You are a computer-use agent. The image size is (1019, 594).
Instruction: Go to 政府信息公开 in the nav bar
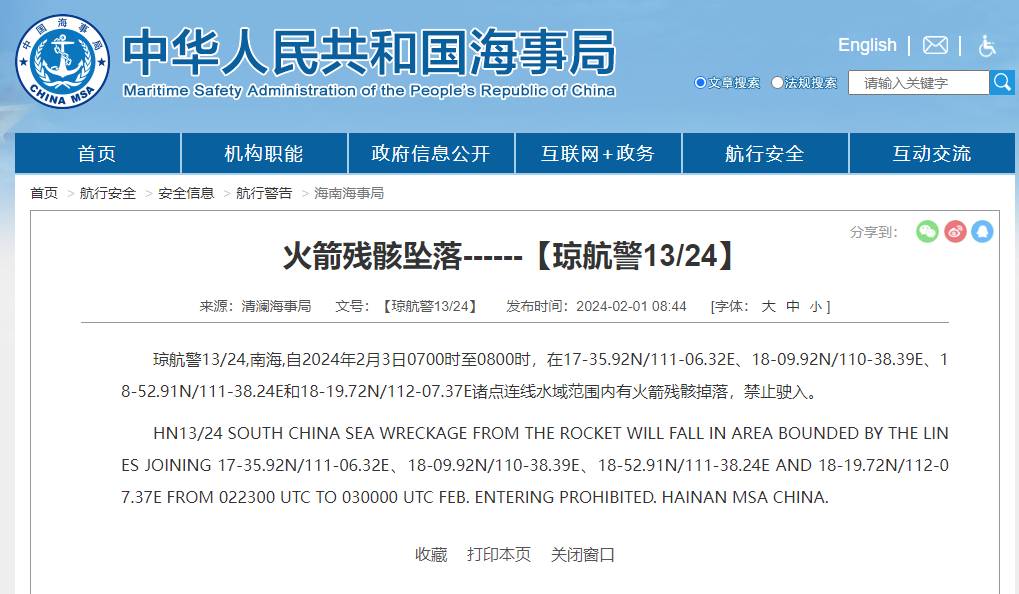click(x=431, y=153)
